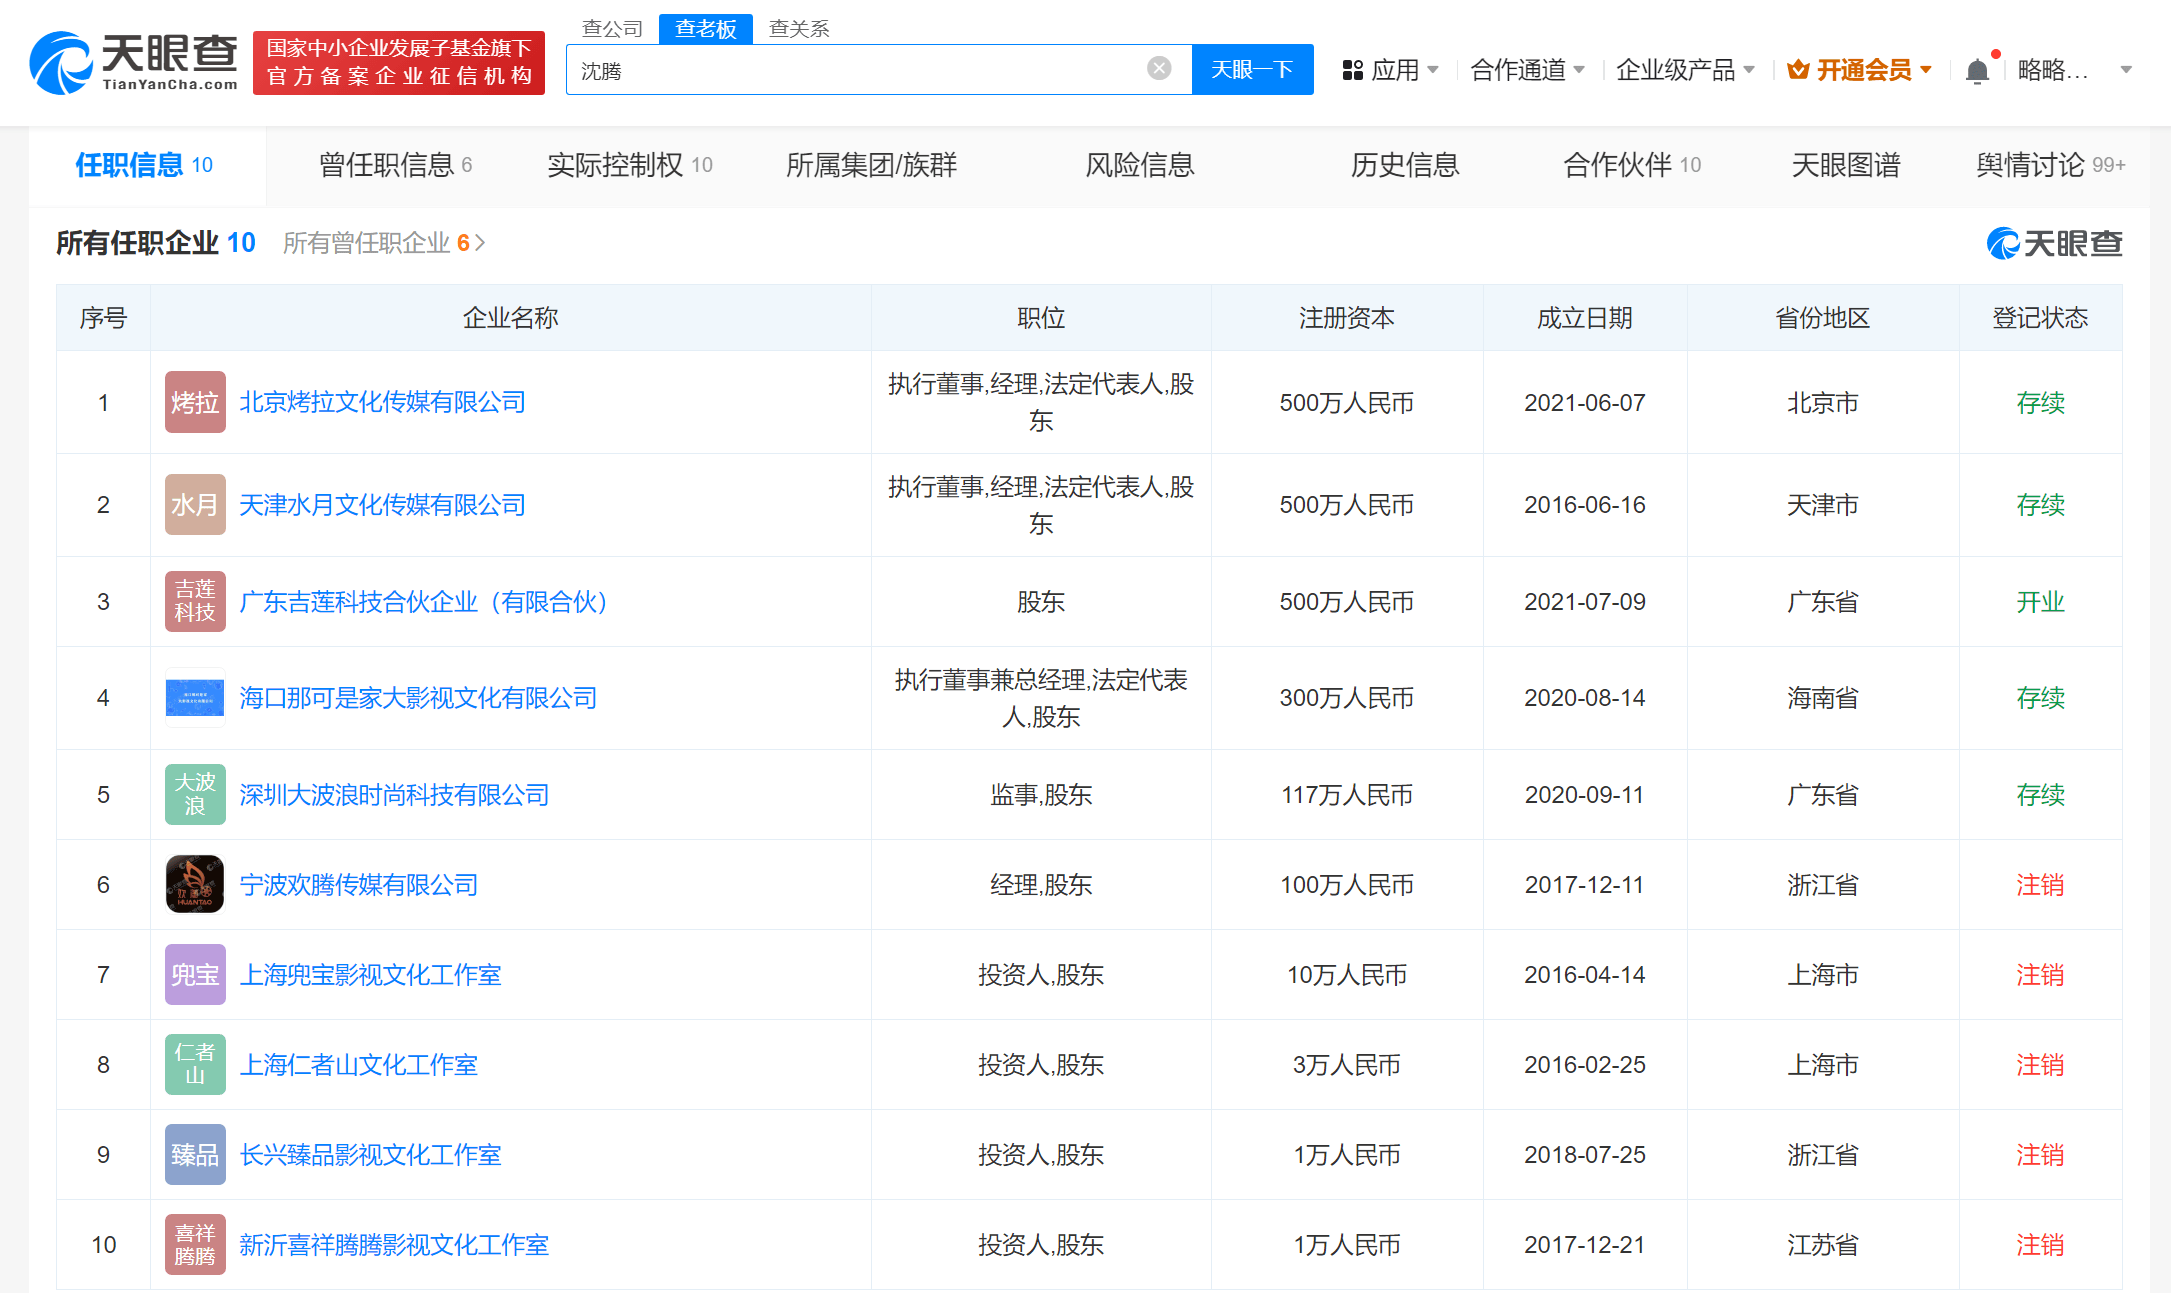The image size is (2171, 1293).
Task: Expand the account menu chevron
Action: [2125, 69]
